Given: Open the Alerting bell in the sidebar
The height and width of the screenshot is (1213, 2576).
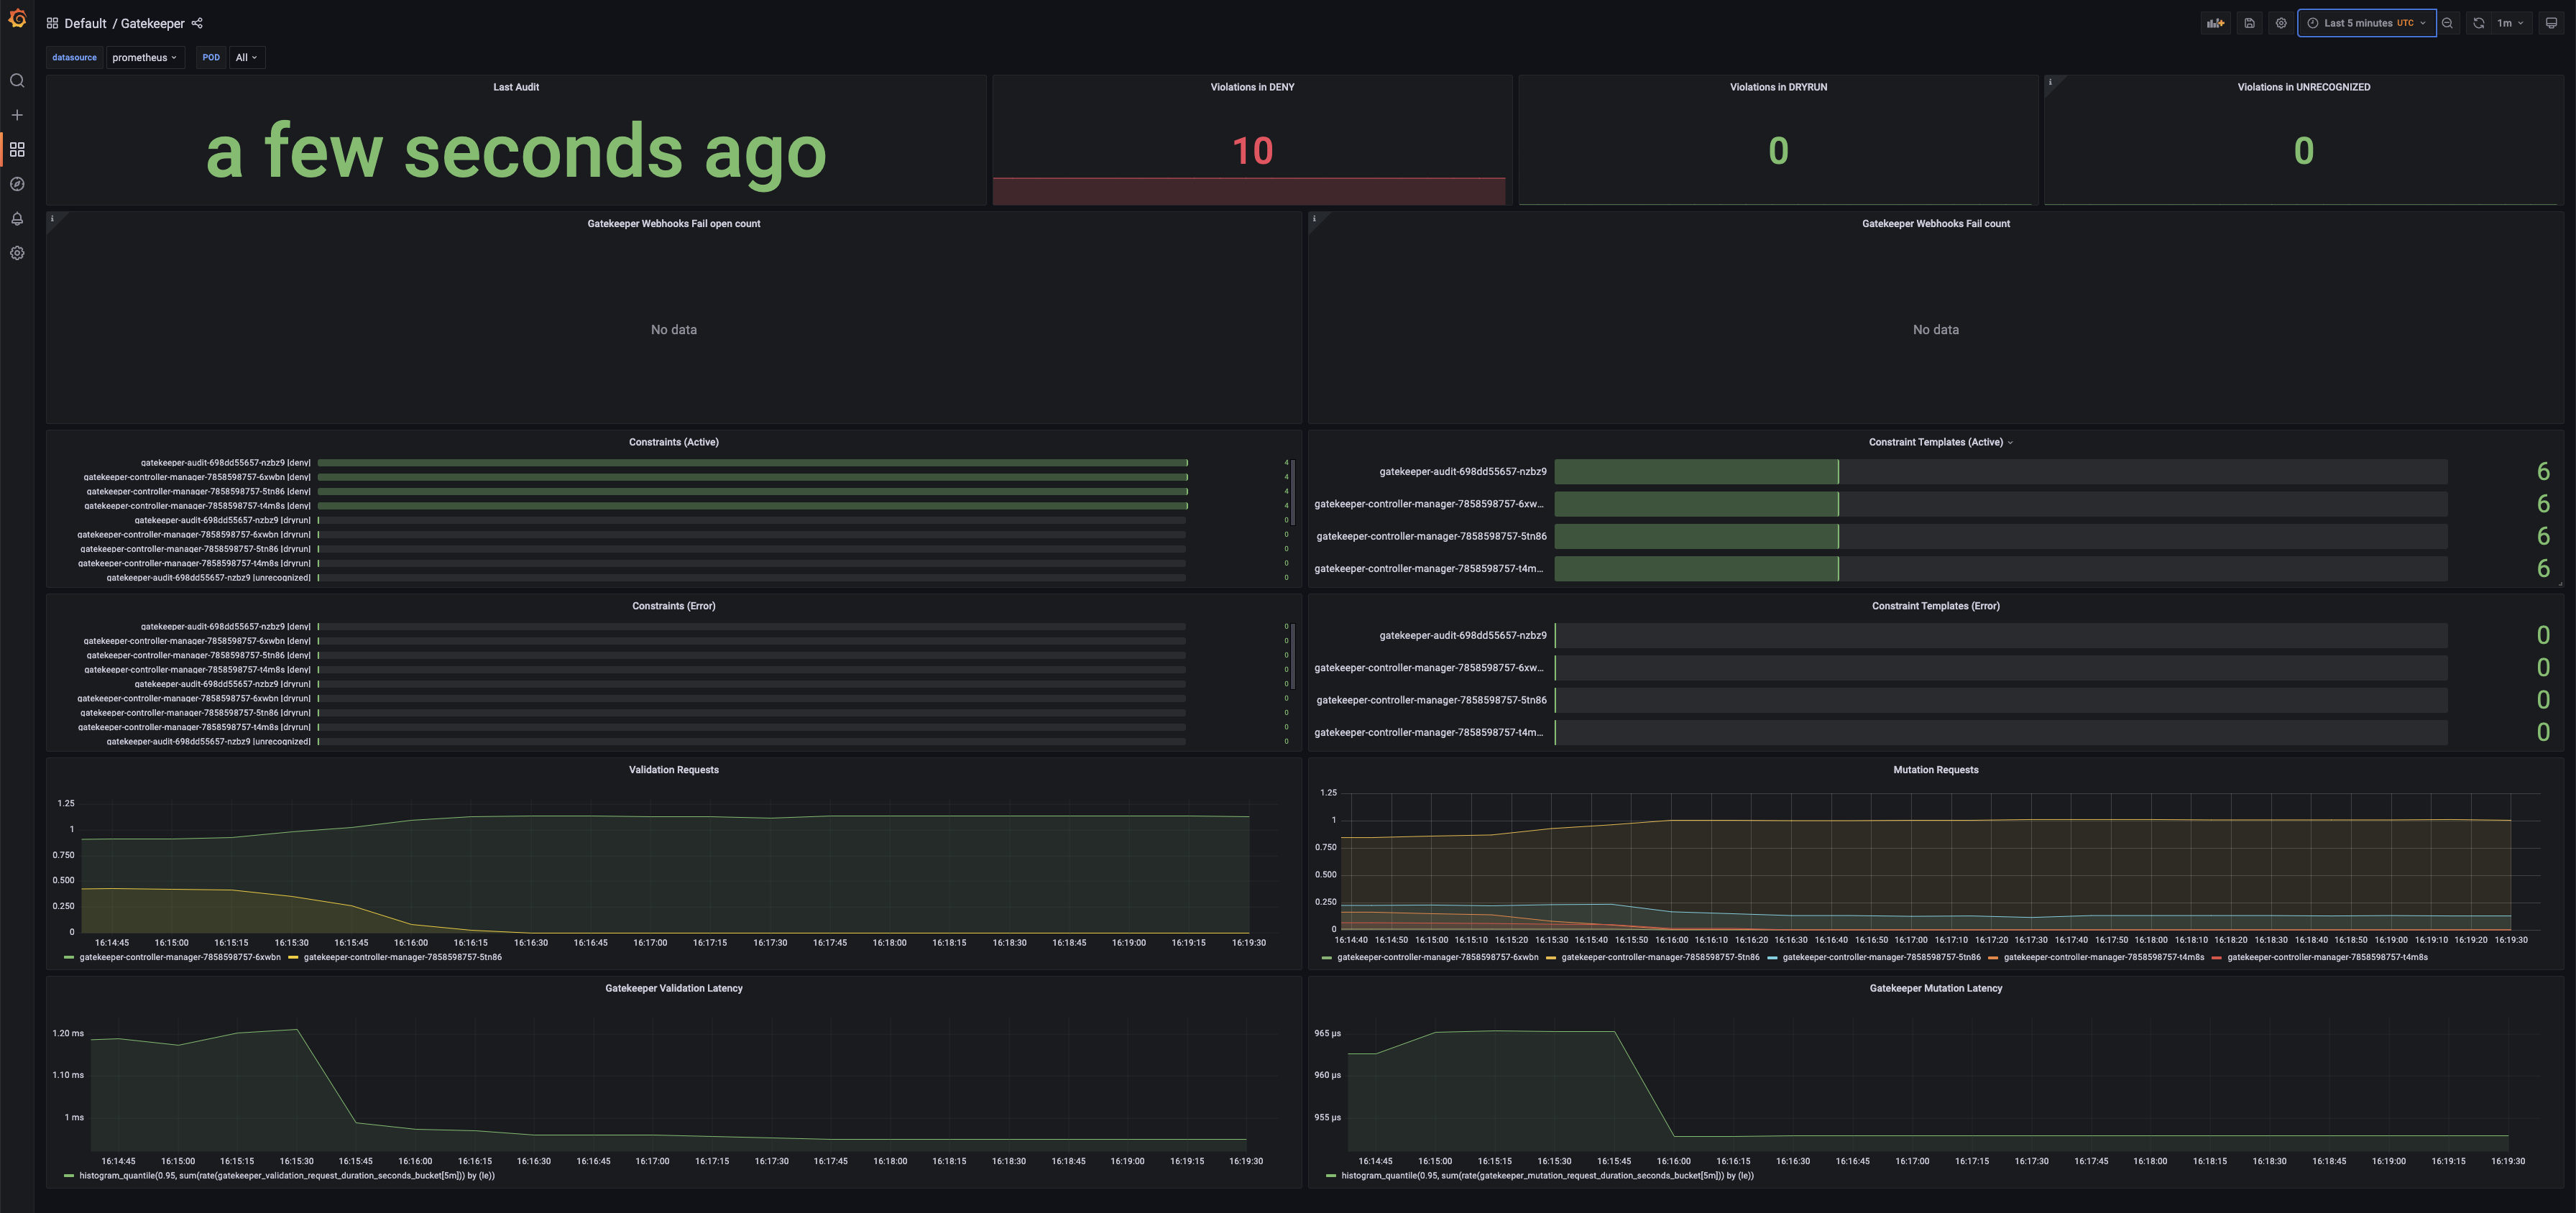Looking at the screenshot, I should click(x=17, y=219).
